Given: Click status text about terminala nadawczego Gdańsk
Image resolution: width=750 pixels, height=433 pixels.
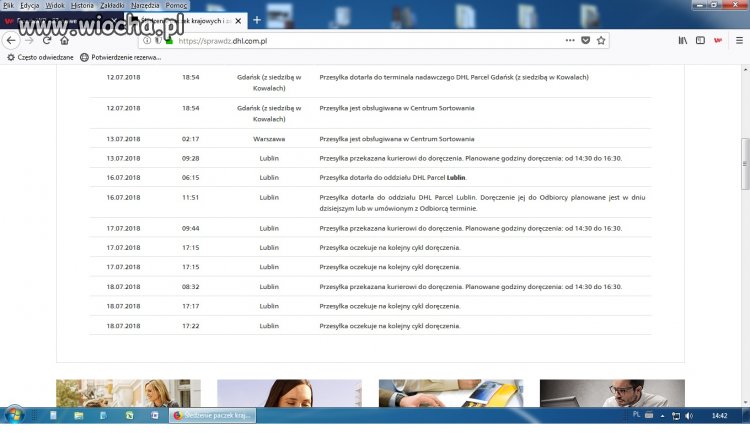Looking at the screenshot, I should (x=454, y=77).
